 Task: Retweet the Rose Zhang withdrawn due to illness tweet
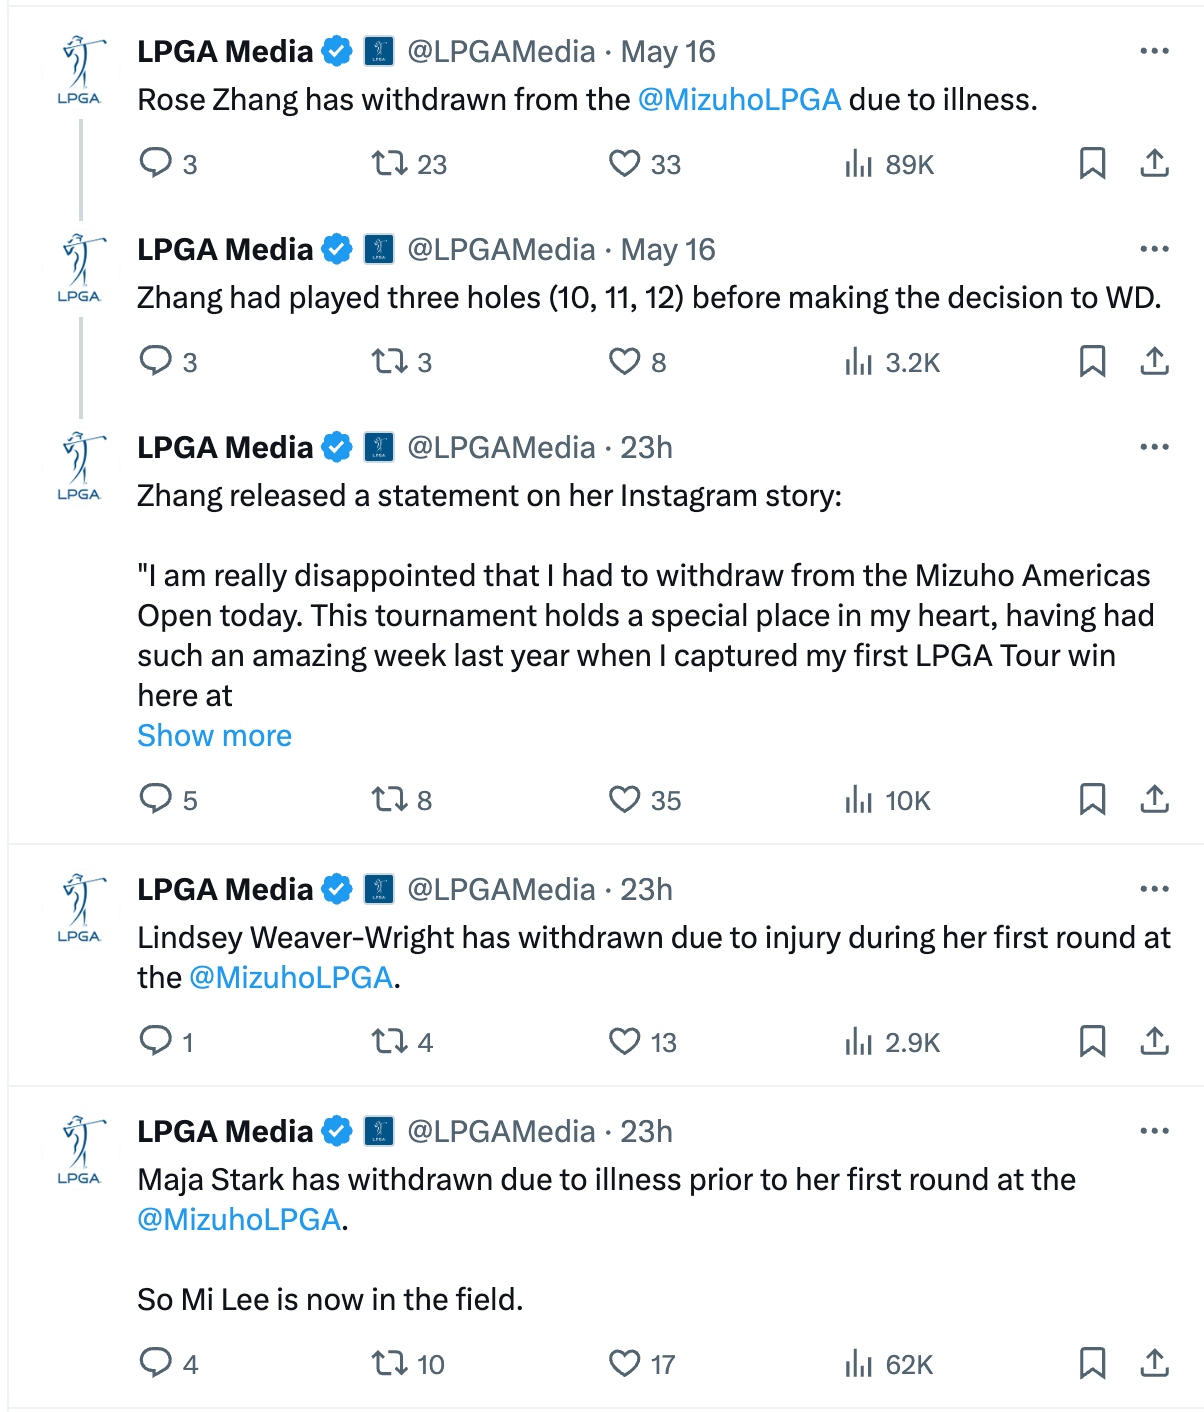tap(389, 163)
